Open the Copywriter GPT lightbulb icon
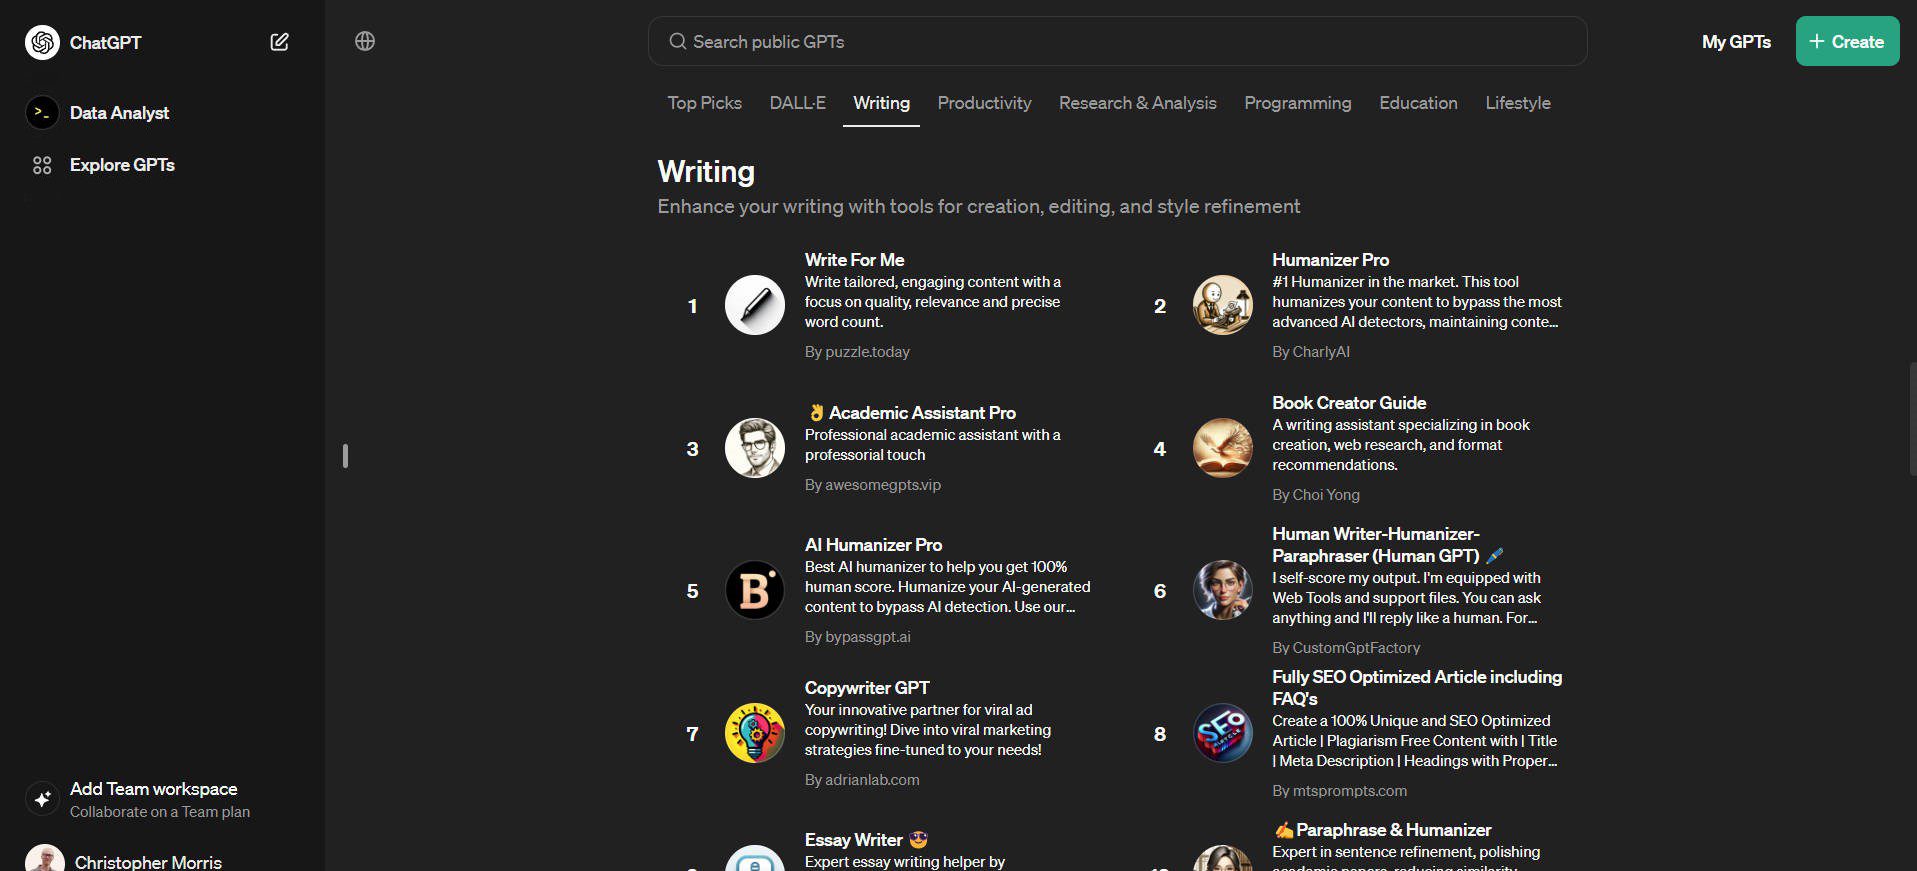The height and width of the screenshot is (871, 1917). pos(754,733)
